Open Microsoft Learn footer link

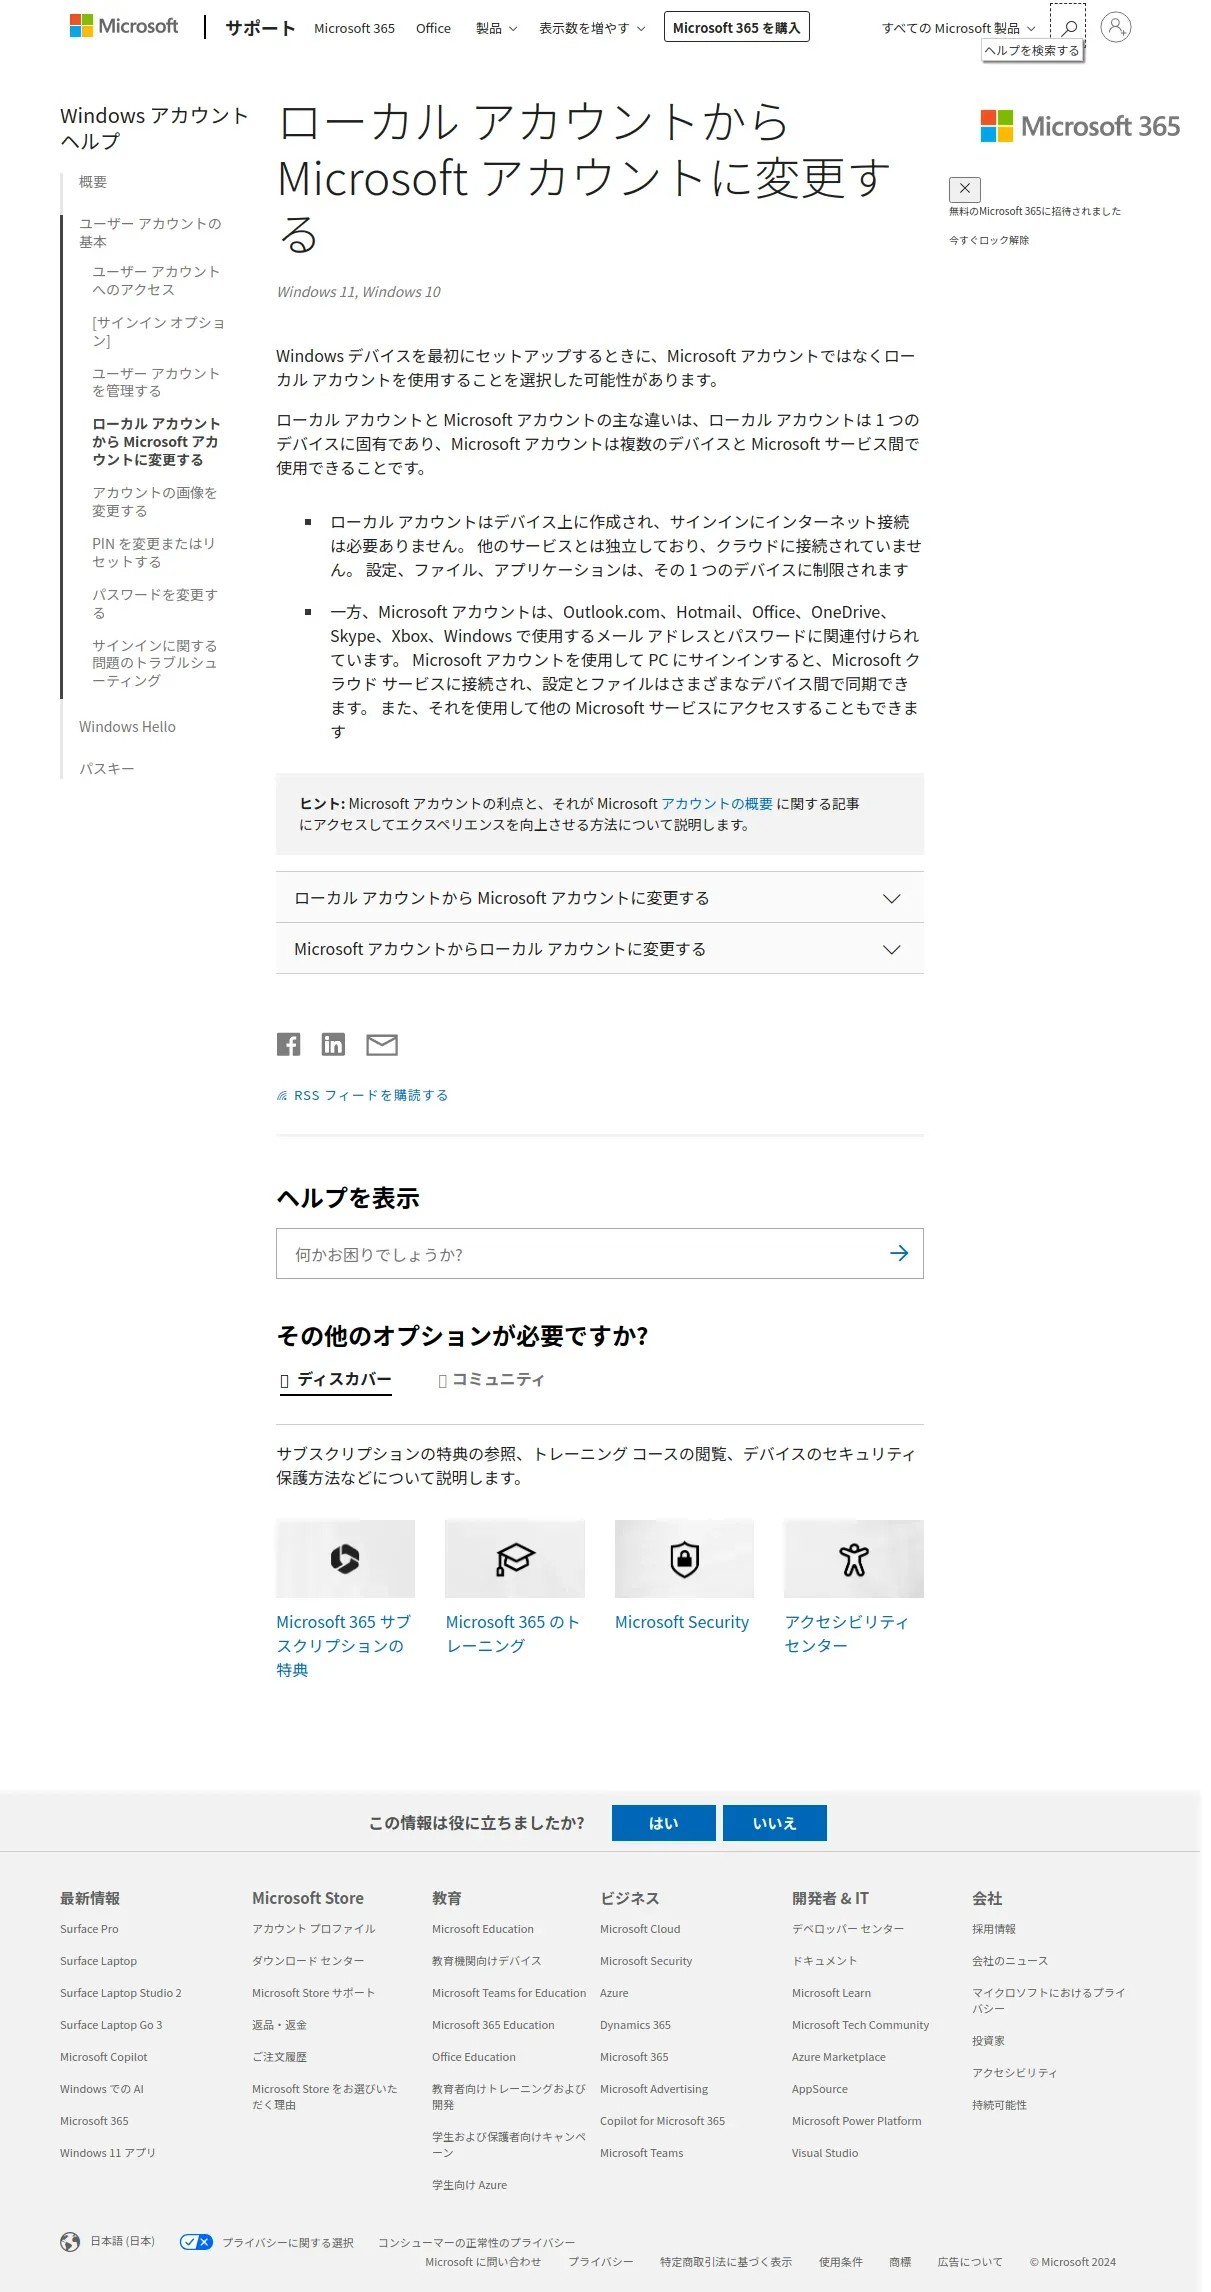point(831,1993)
